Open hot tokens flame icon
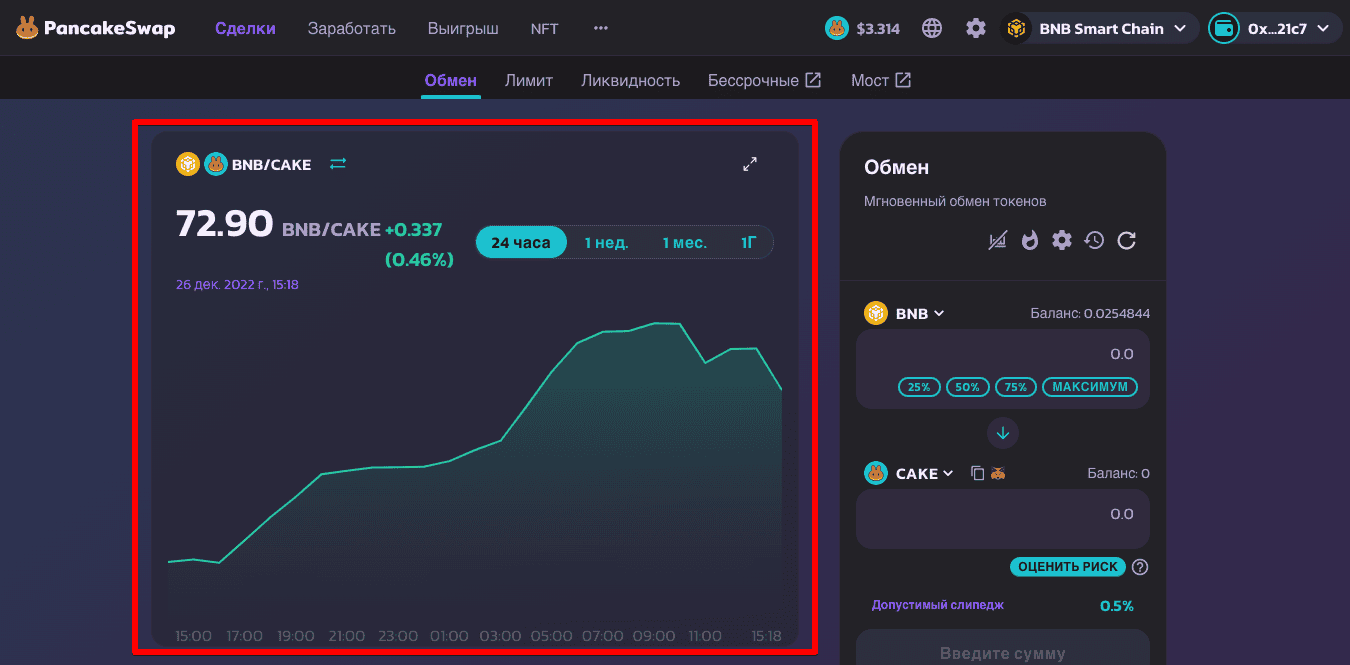This screenshot has height=665, width=1350. [1030, 240]
